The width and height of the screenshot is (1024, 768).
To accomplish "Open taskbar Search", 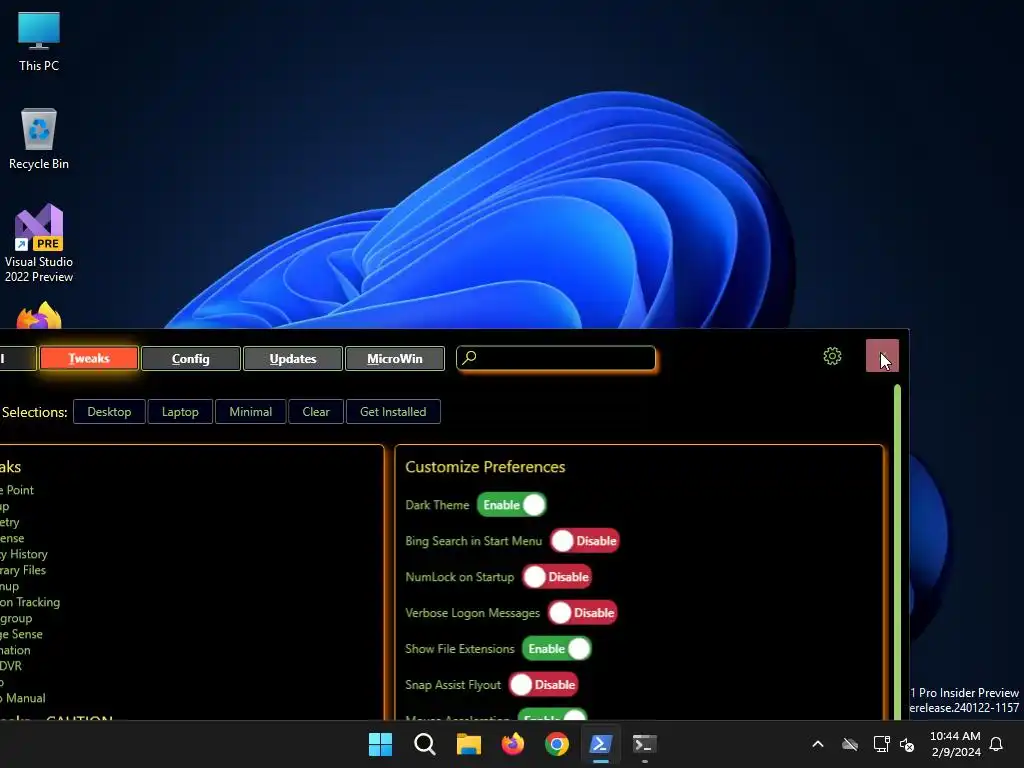I will (x=424, y=744).
